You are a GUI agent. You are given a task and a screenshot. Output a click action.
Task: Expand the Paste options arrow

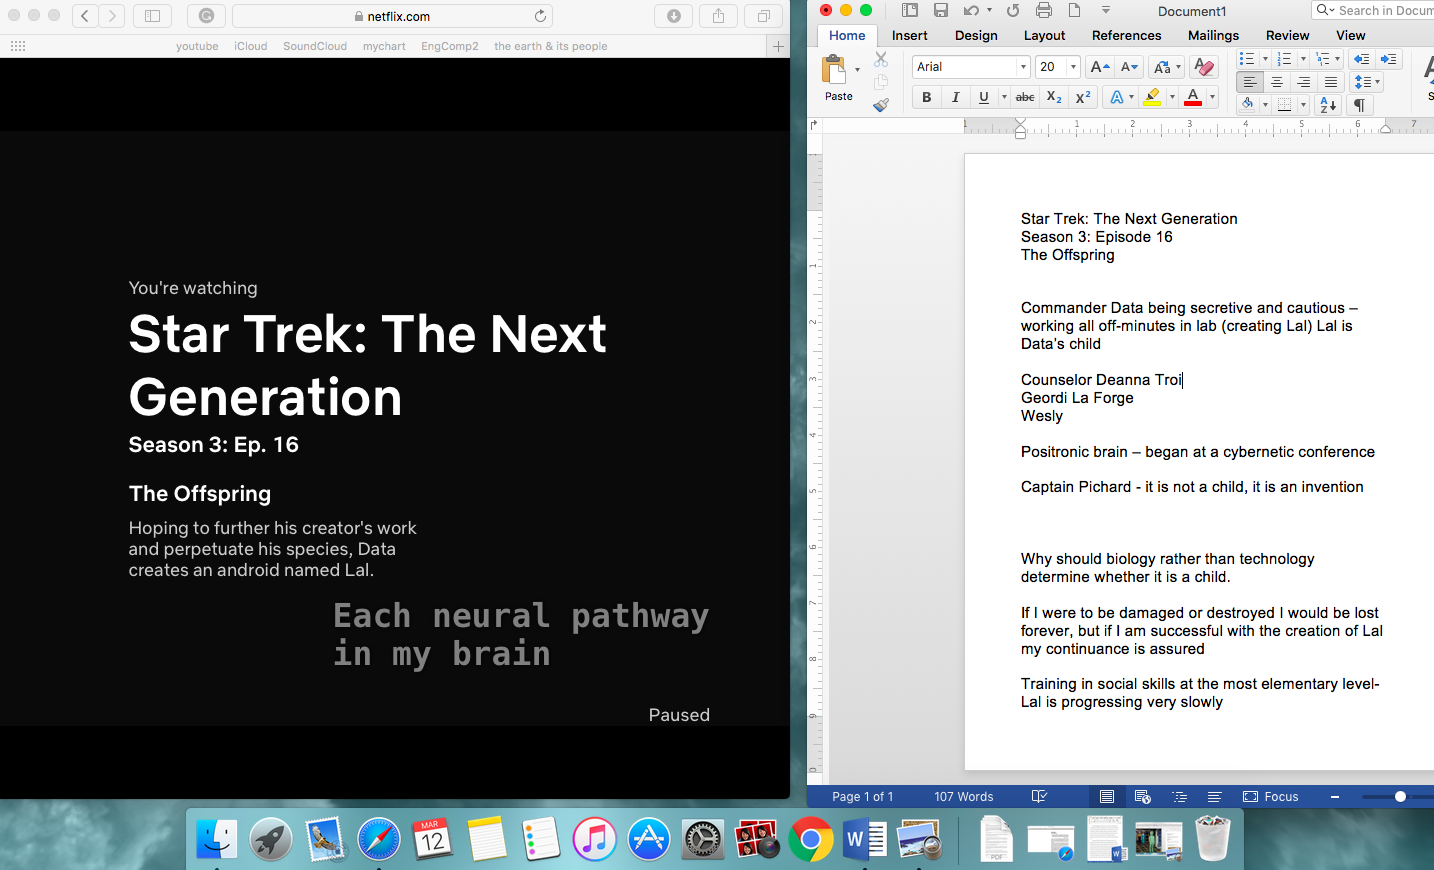(x=857, y=70)
